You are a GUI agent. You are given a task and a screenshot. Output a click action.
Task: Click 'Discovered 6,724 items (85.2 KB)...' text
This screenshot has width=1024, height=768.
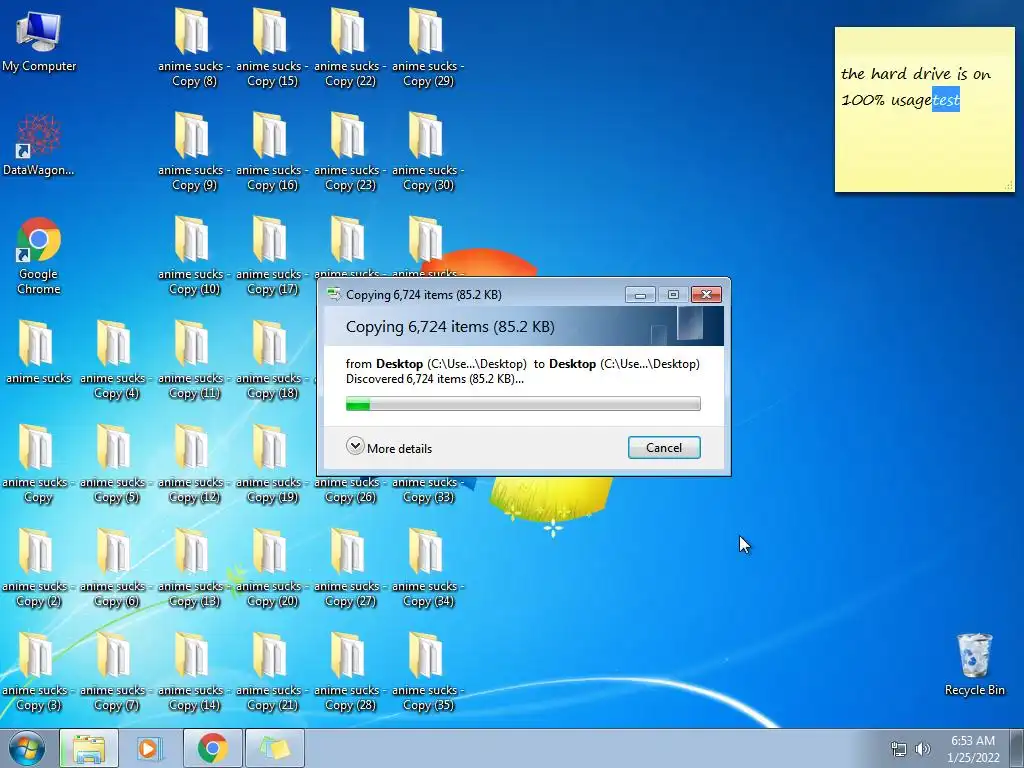434,379
